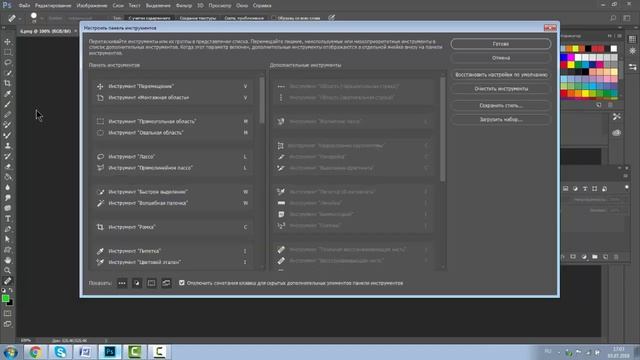Screen dimensions: 640x360
Task: Open the Swatches panel flyout menu
Action: coord(619,36)
